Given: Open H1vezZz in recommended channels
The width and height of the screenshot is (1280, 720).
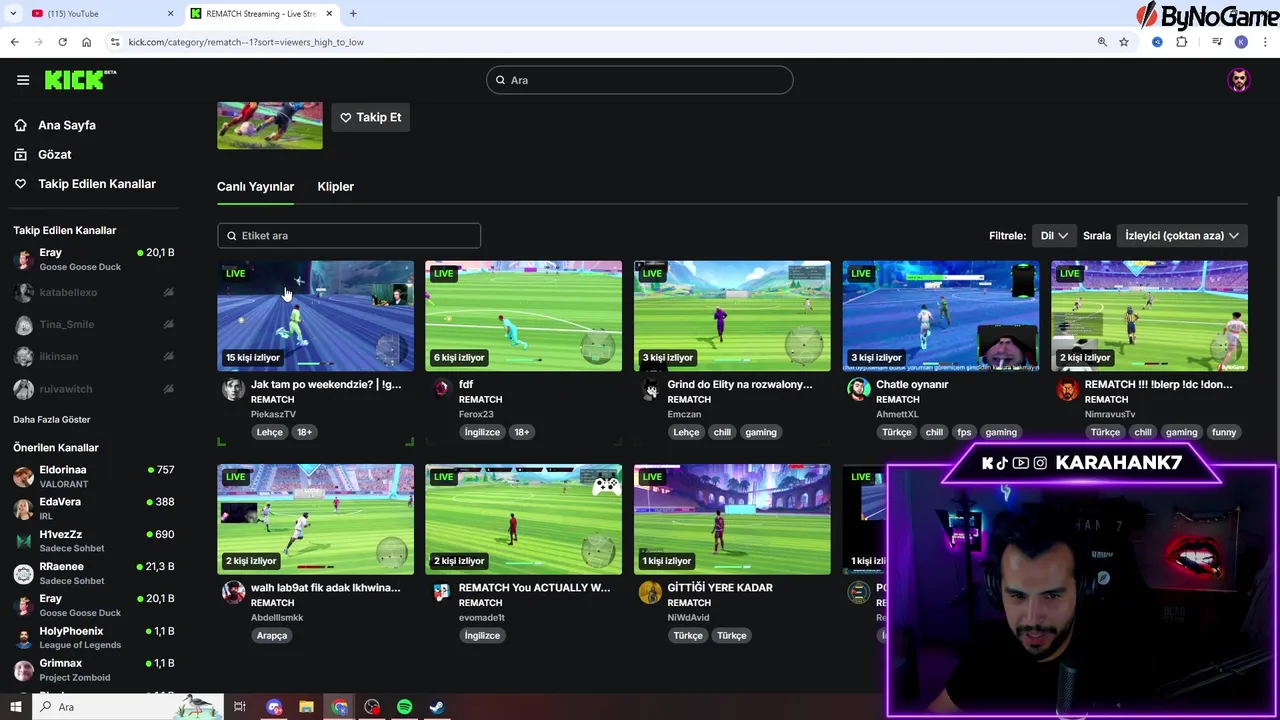Looking at the screenshot, I should coord(94,540).
